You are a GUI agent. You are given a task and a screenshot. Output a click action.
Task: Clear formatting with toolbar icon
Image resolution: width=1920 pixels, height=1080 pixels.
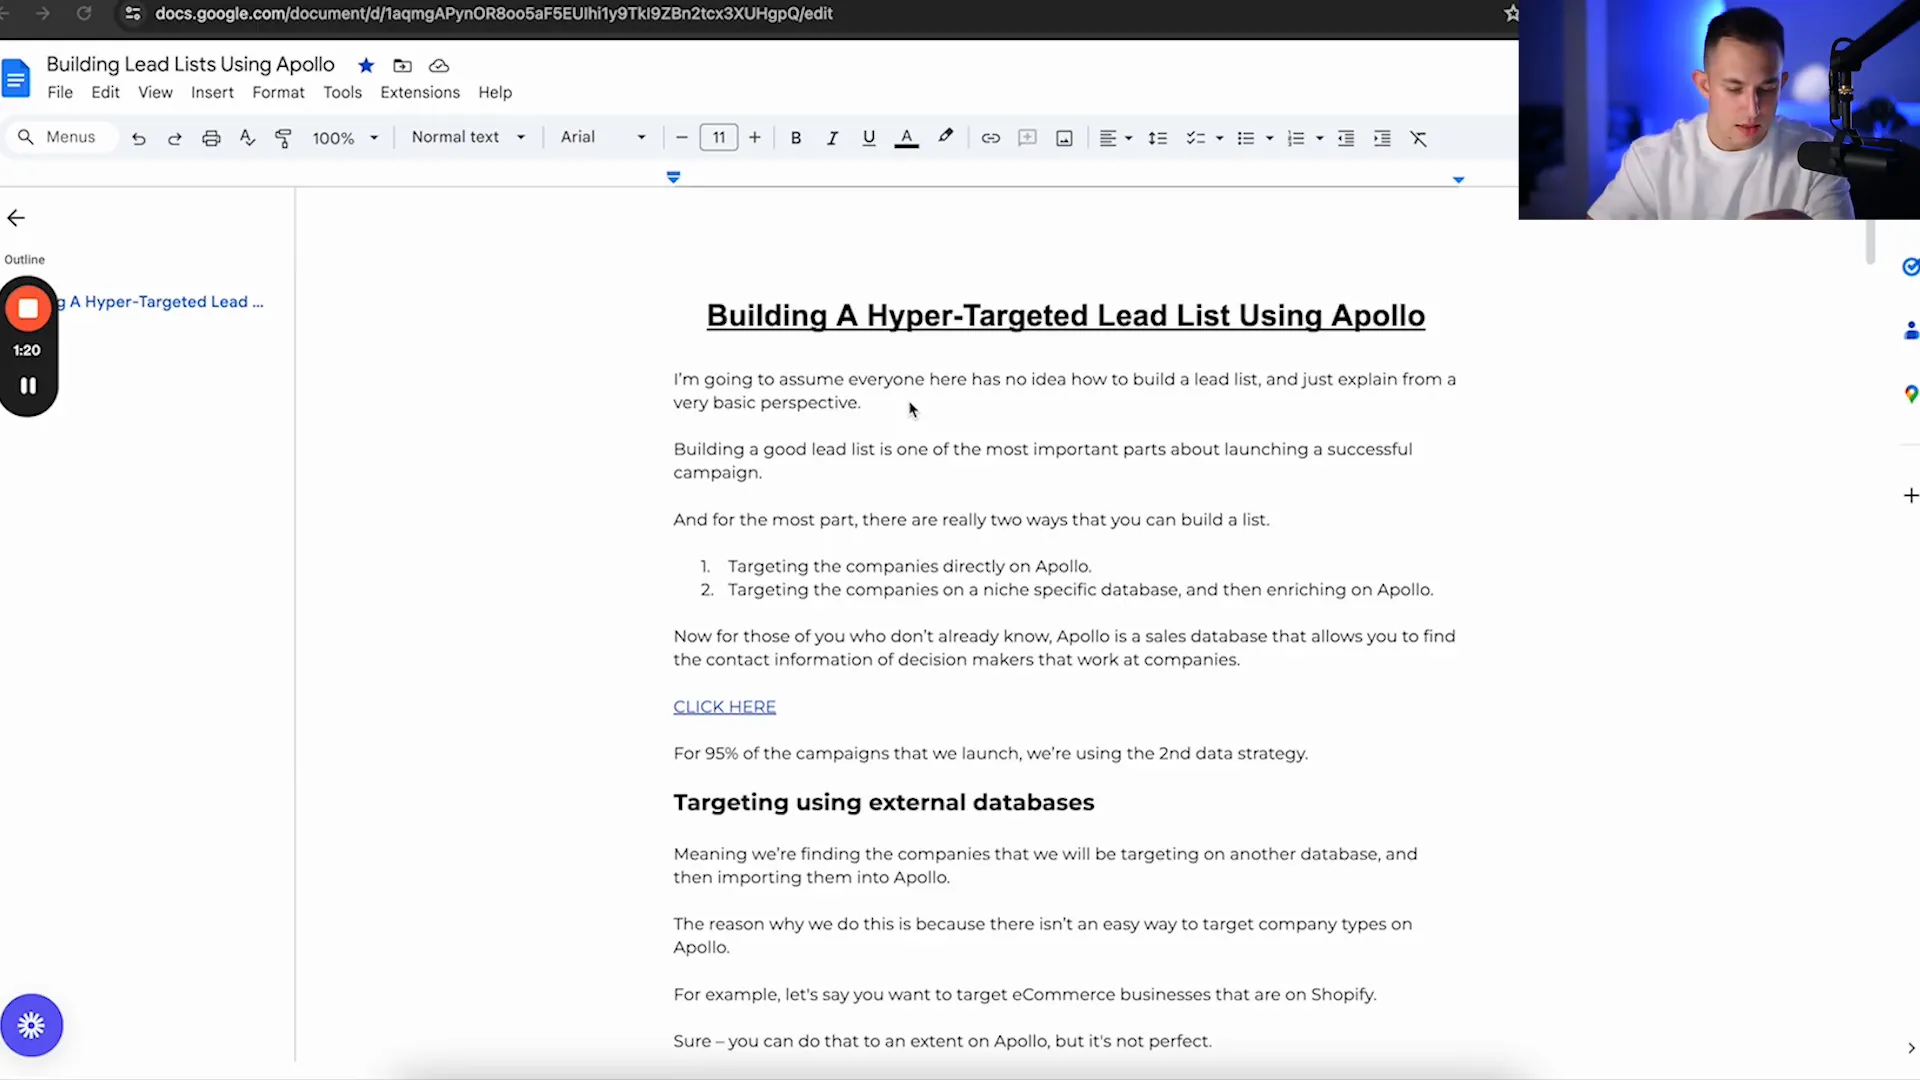pyautogui.click(x=1418, y=138)
